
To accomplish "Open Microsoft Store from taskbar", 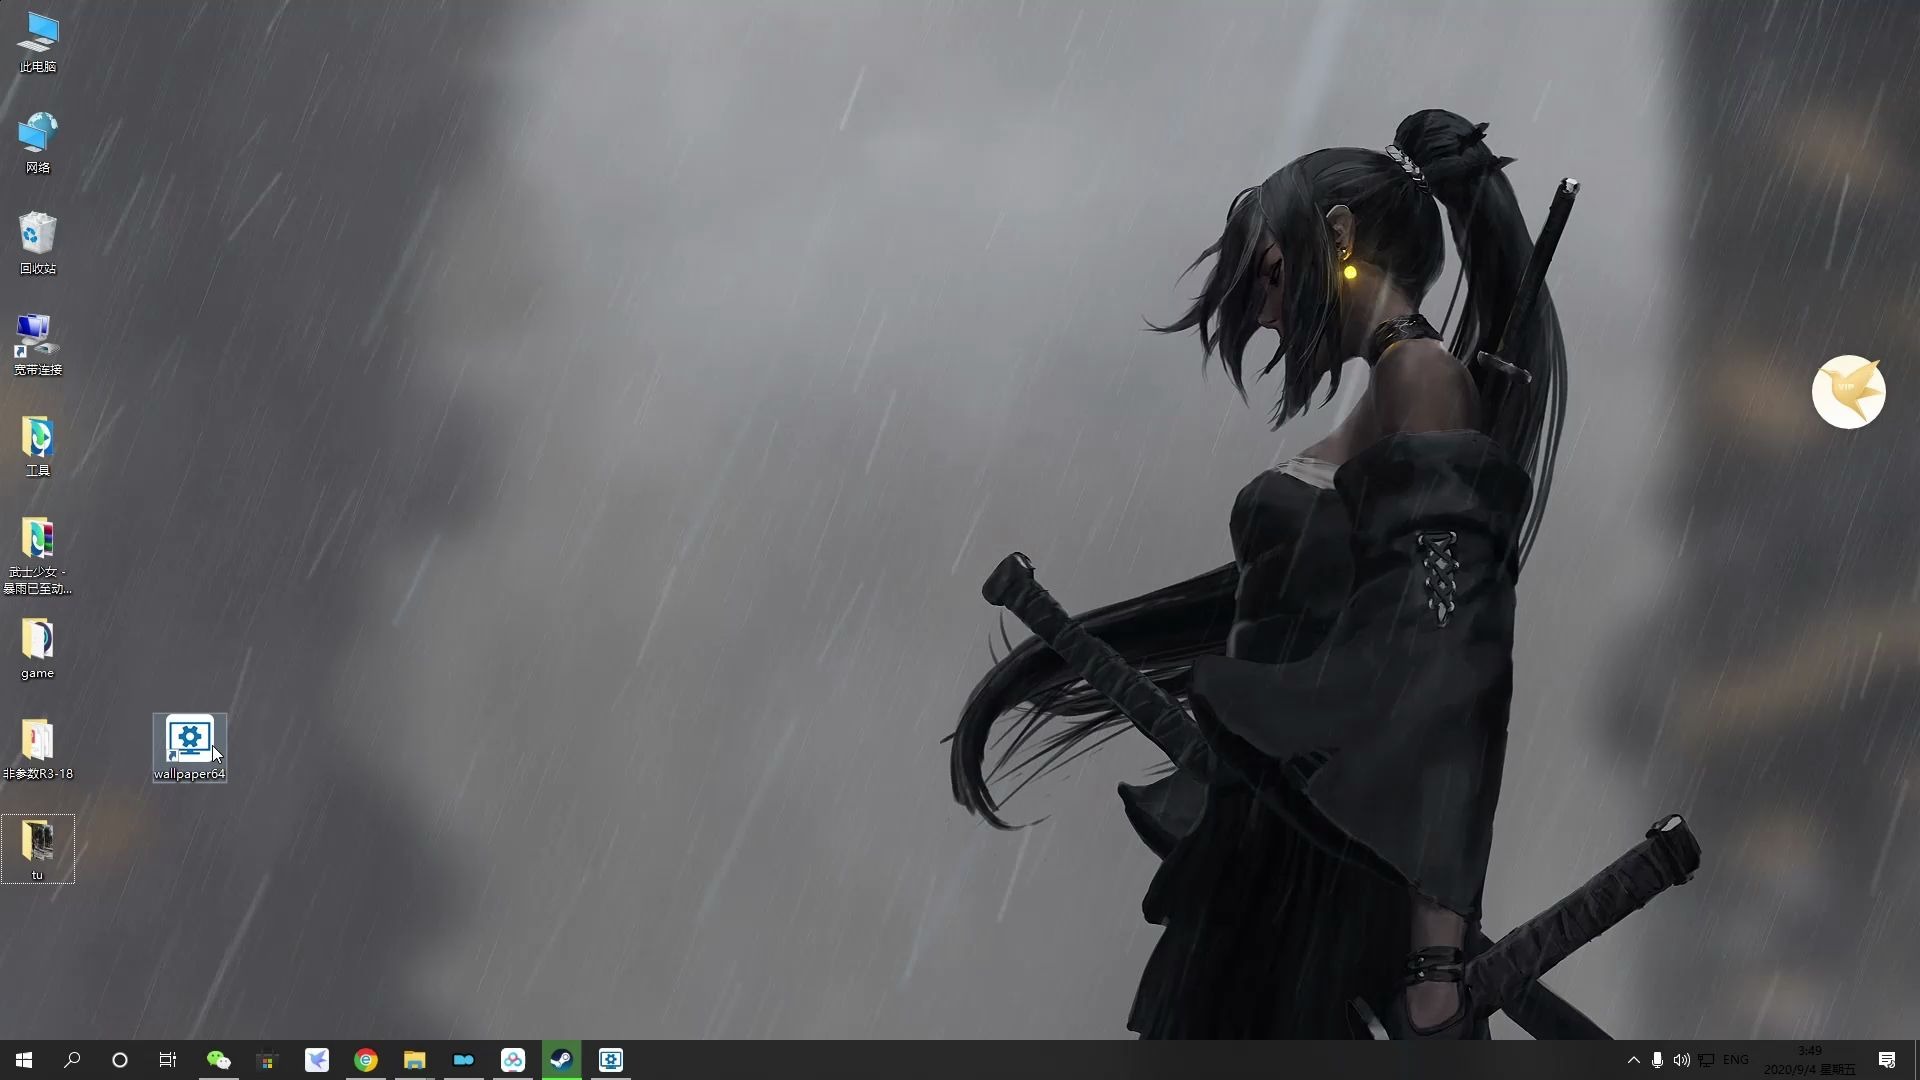I will 267,1060.
